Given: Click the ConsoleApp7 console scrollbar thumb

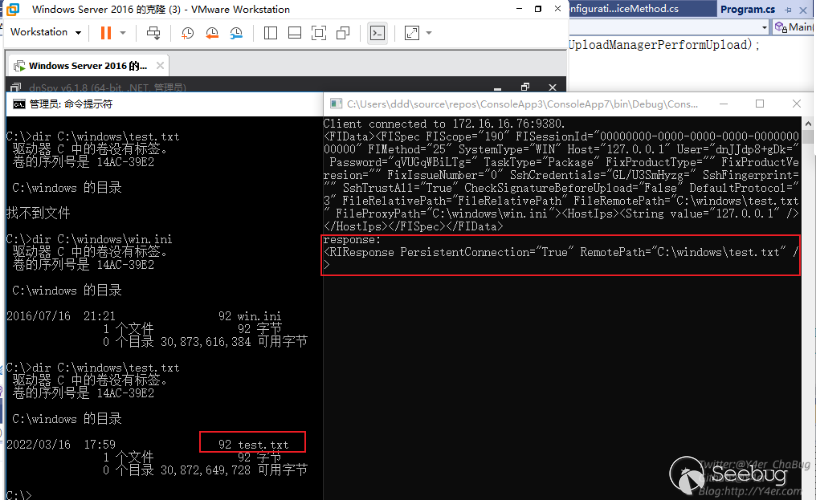Looking at the screenshot, I should click(x=808, y=137).
